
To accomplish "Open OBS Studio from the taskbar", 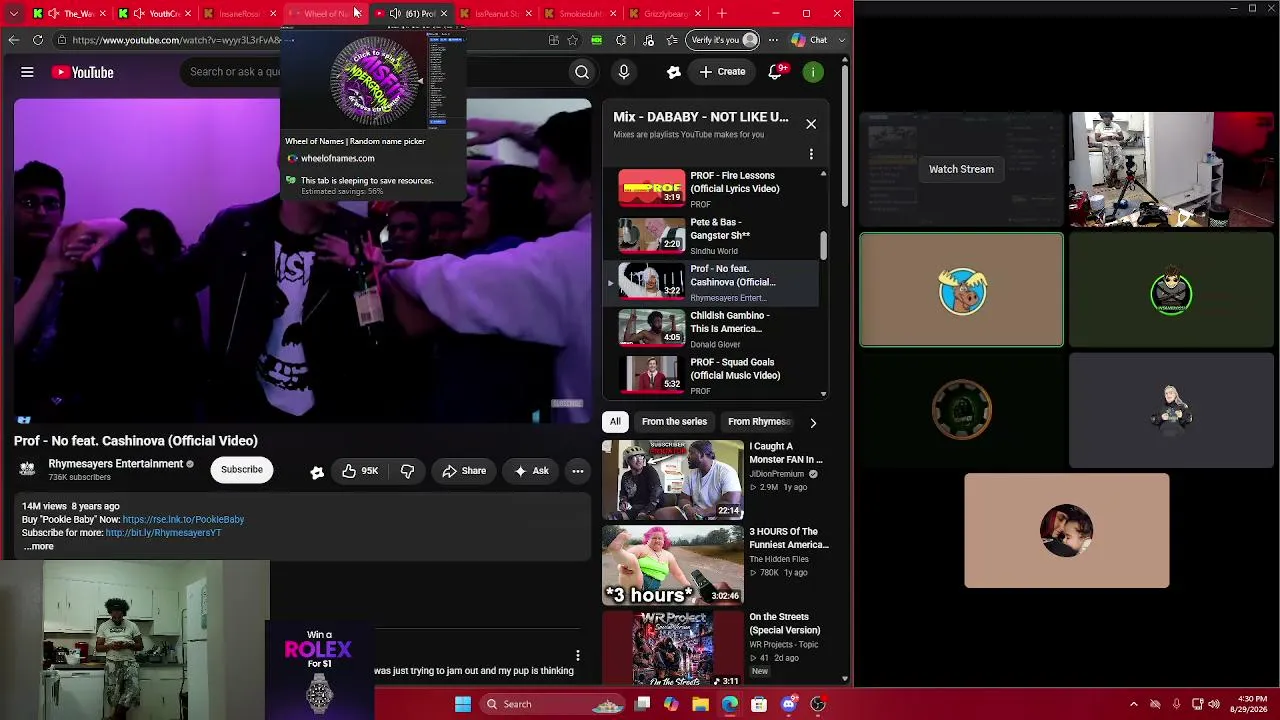I will [x=817, y=704].
